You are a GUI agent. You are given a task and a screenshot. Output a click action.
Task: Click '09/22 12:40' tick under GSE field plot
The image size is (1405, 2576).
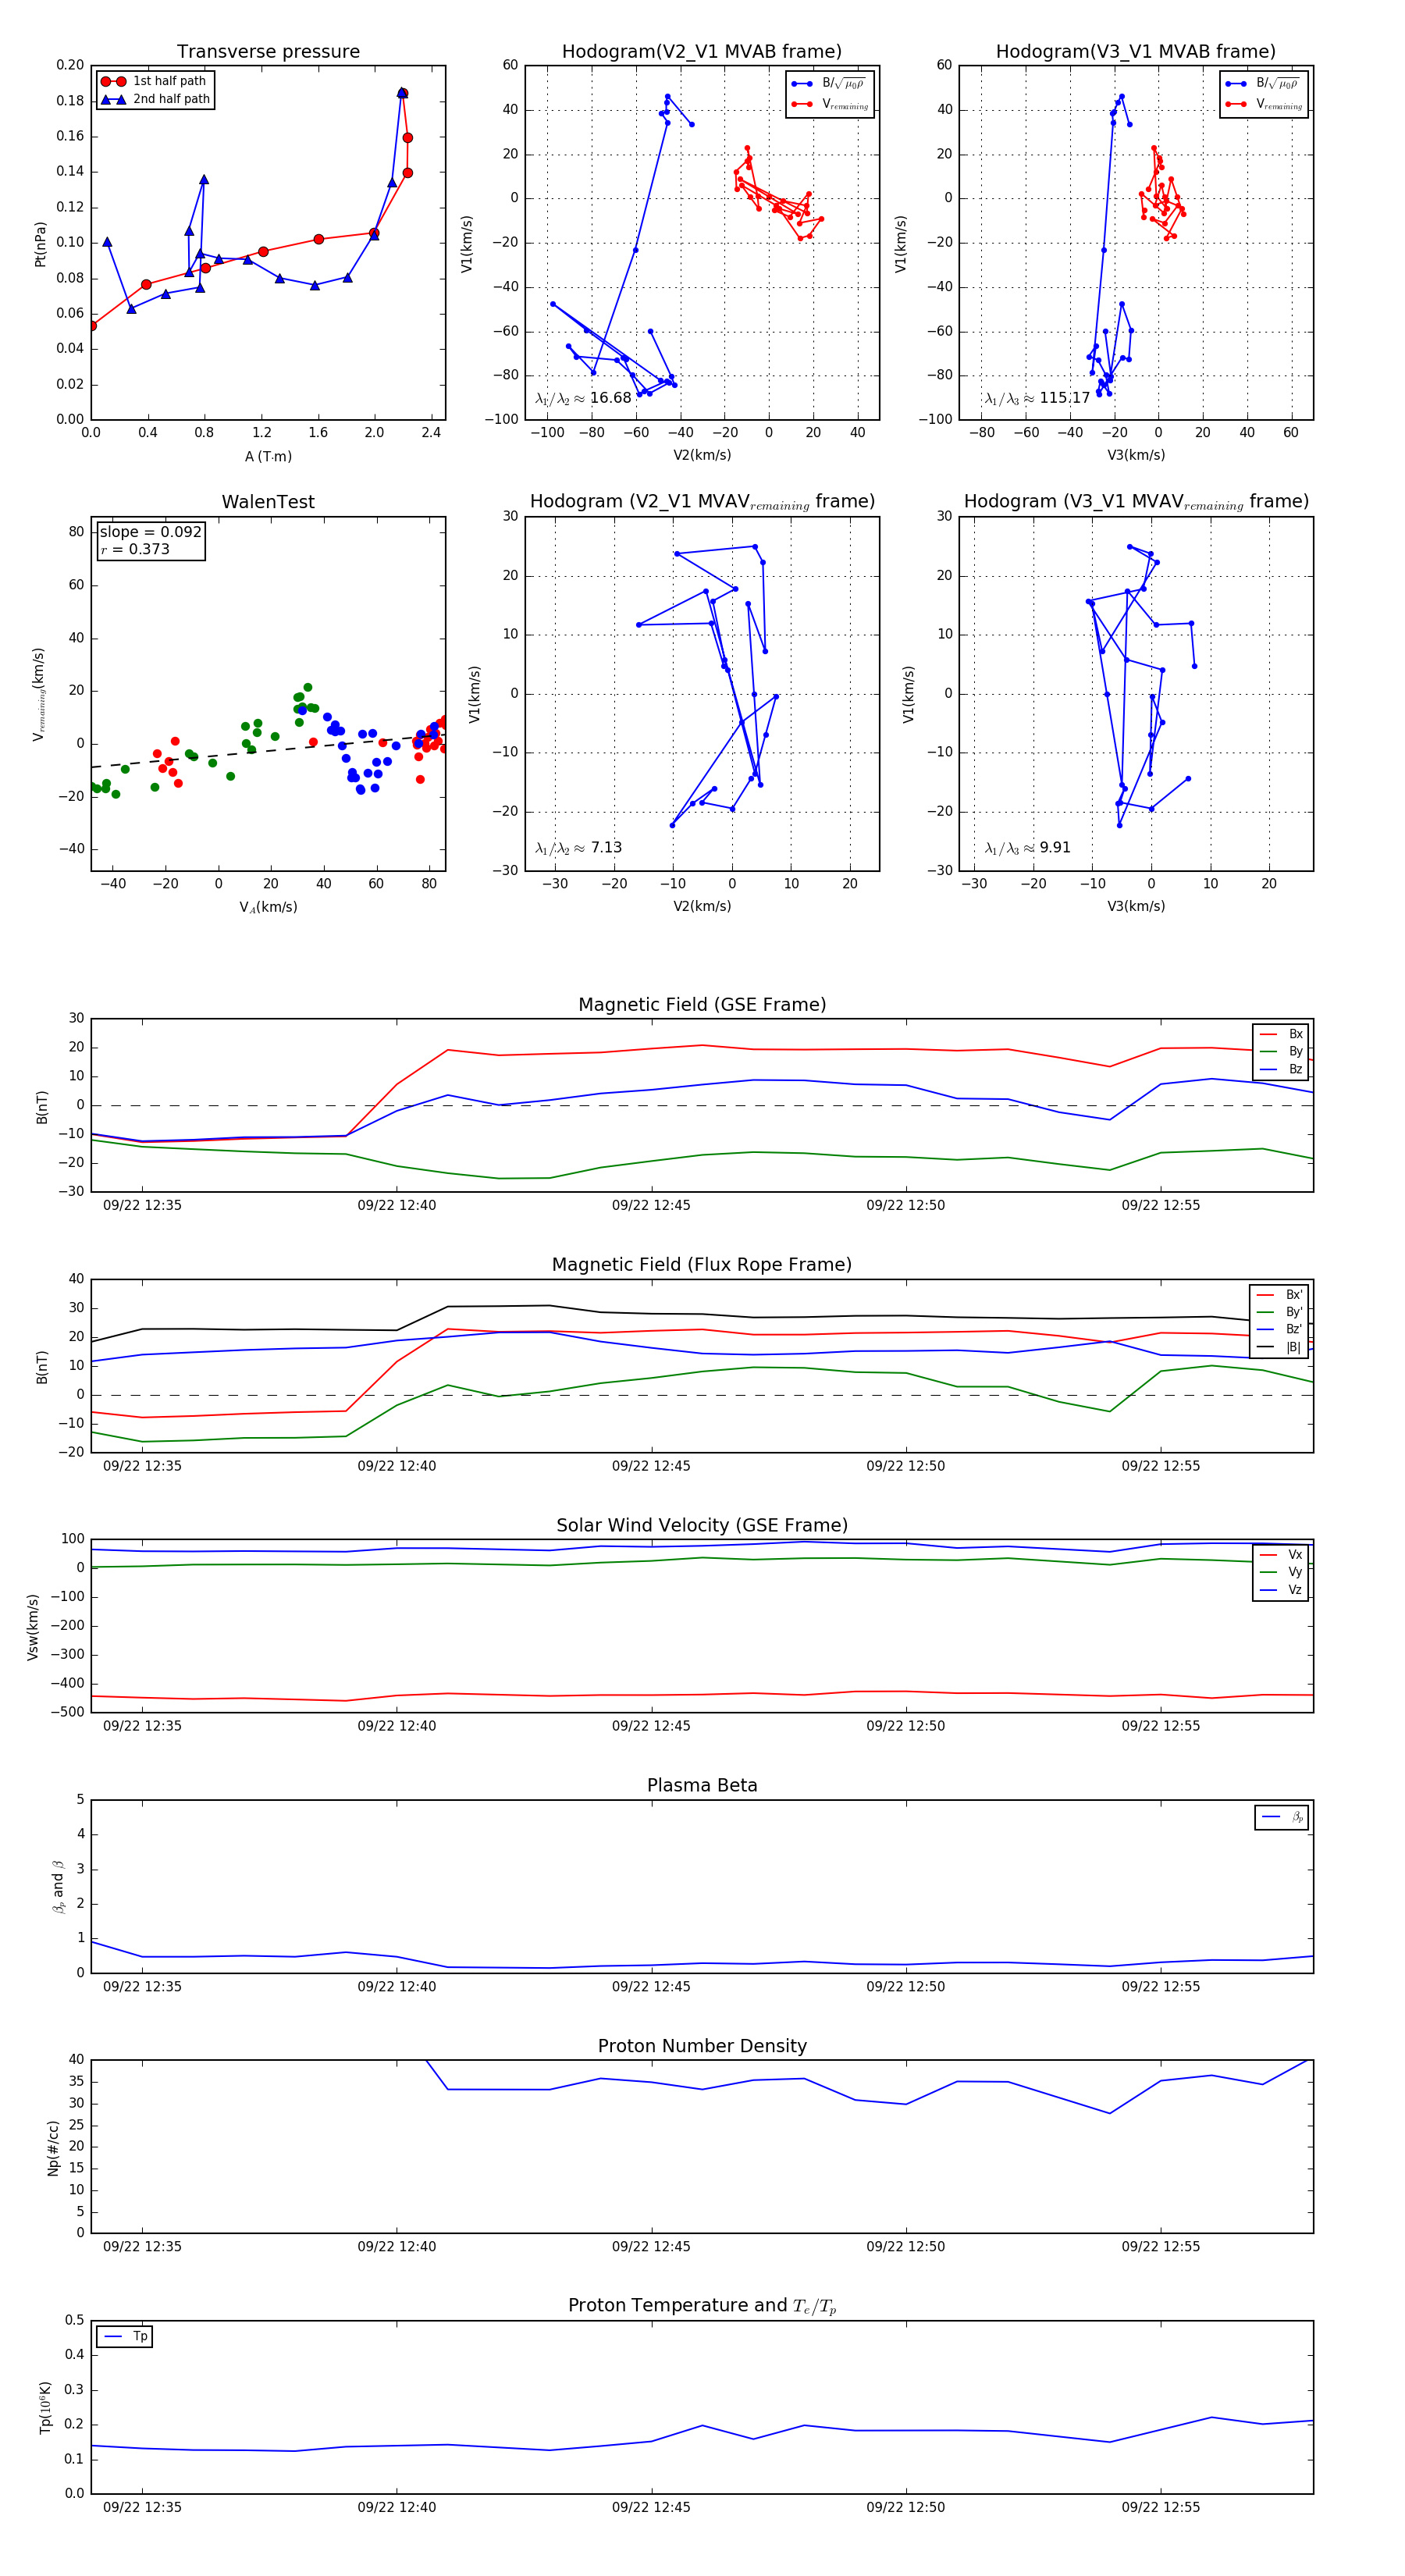pos(397,1205)
